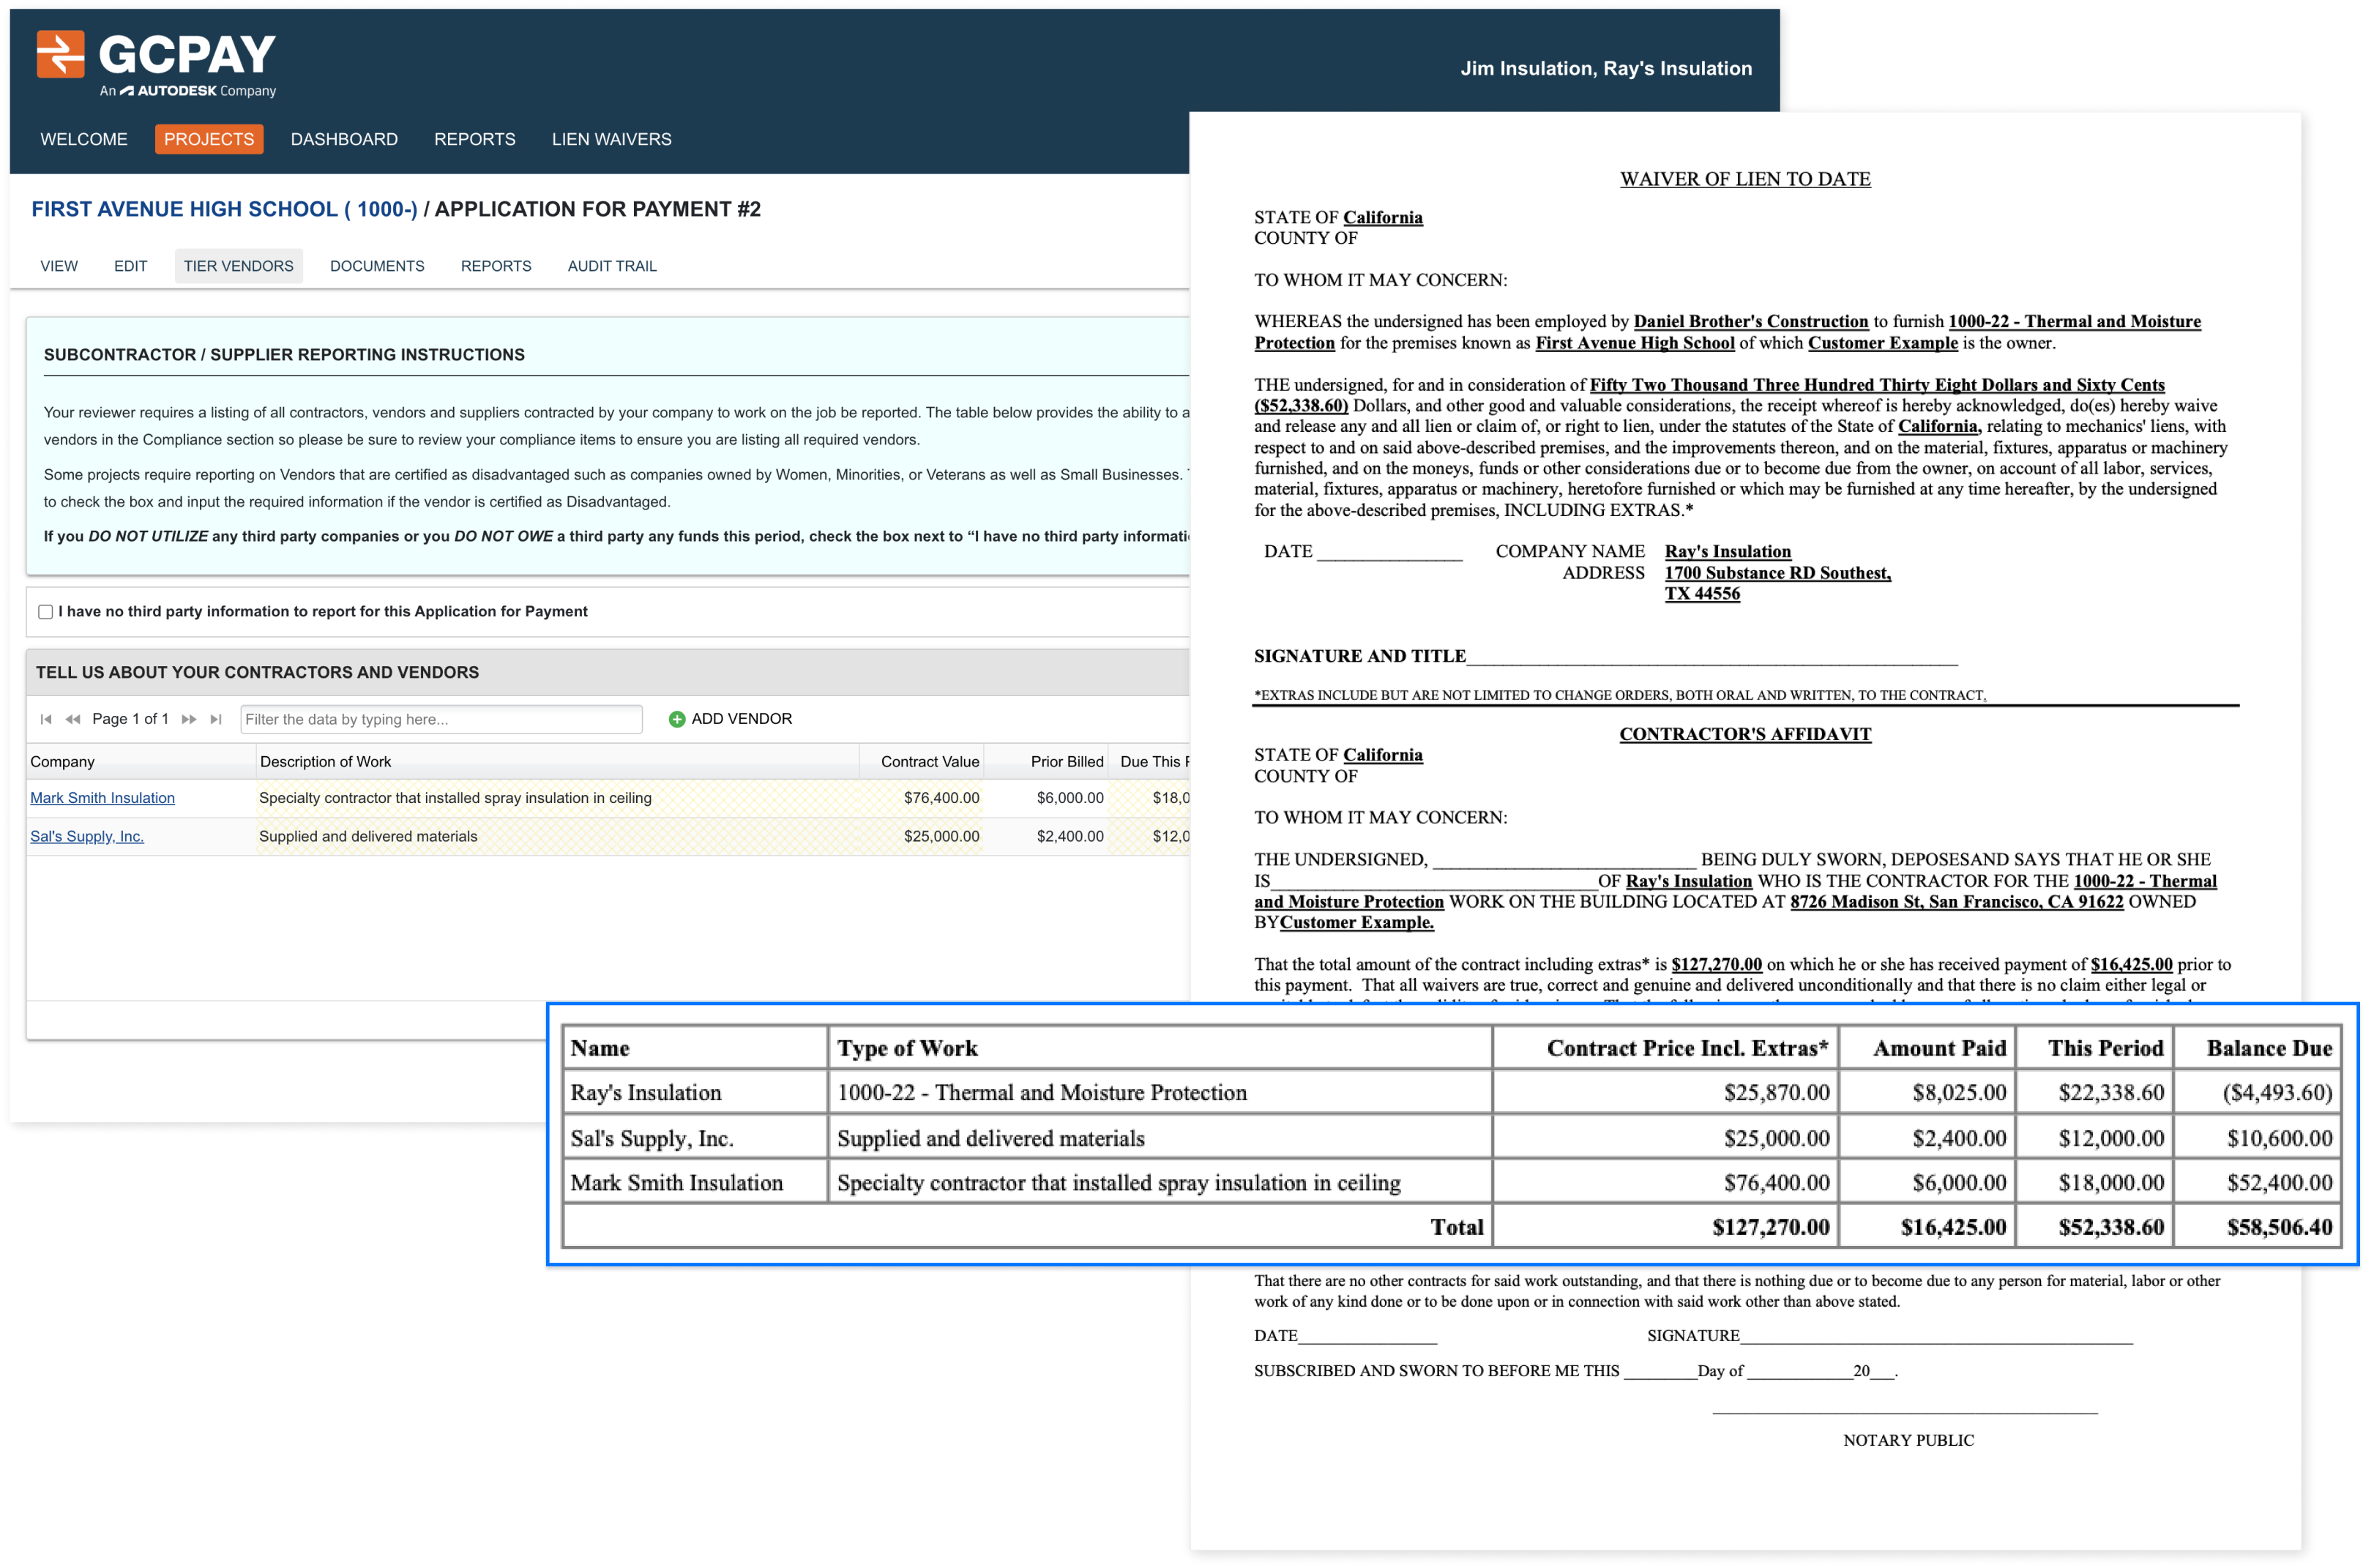Image resolution: width=2363 pixels, height=1568 pixels.
Task: Jump to last page of vendors
Action: [216, 719]
